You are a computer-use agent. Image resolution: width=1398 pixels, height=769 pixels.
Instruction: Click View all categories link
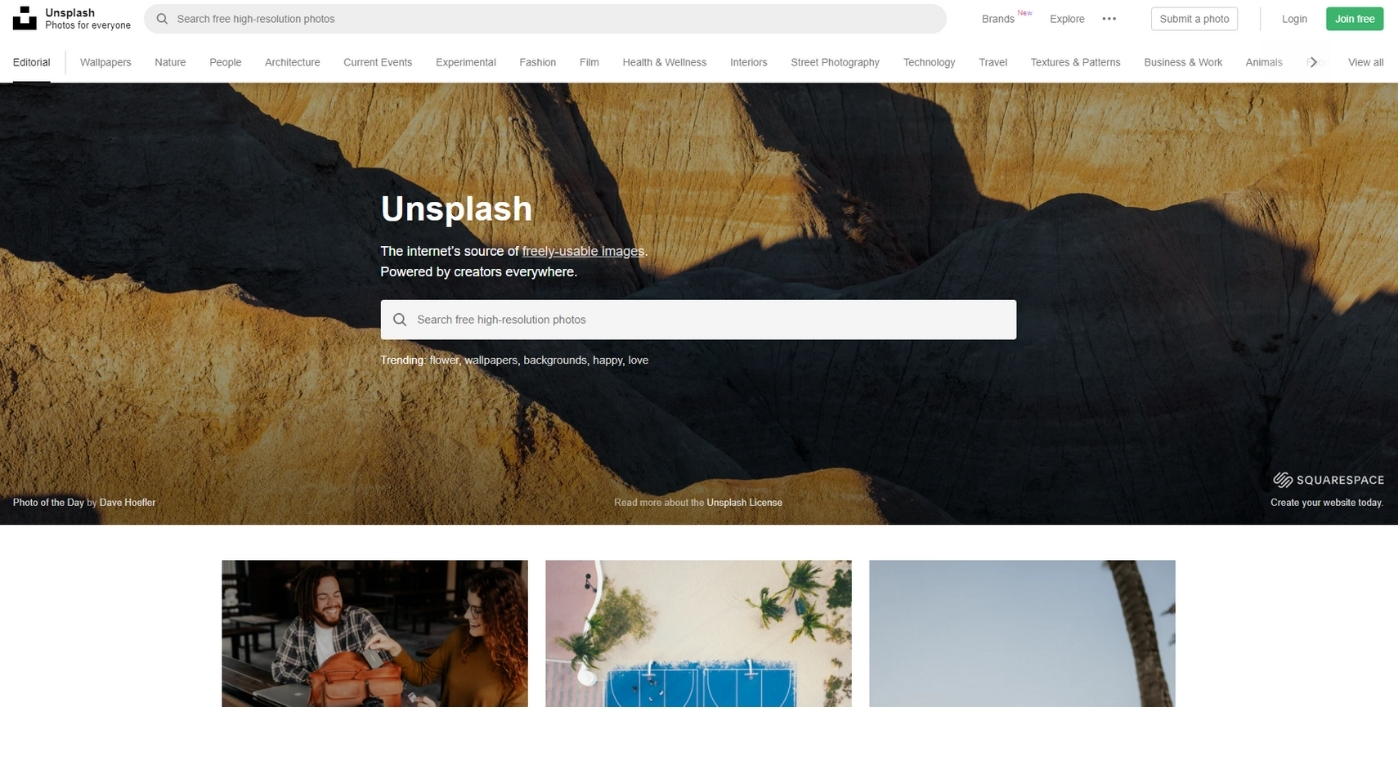[1365, 62]
